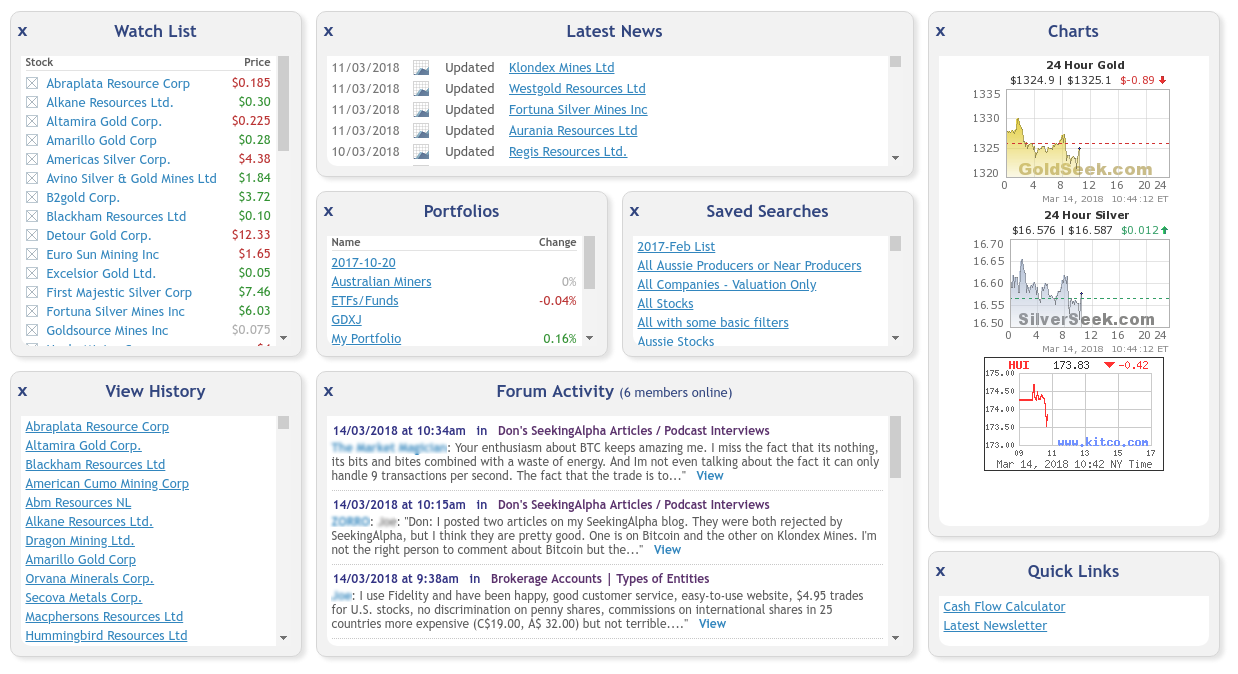Remove Goldsource Mines Inc from watch list

coord(32,331)
